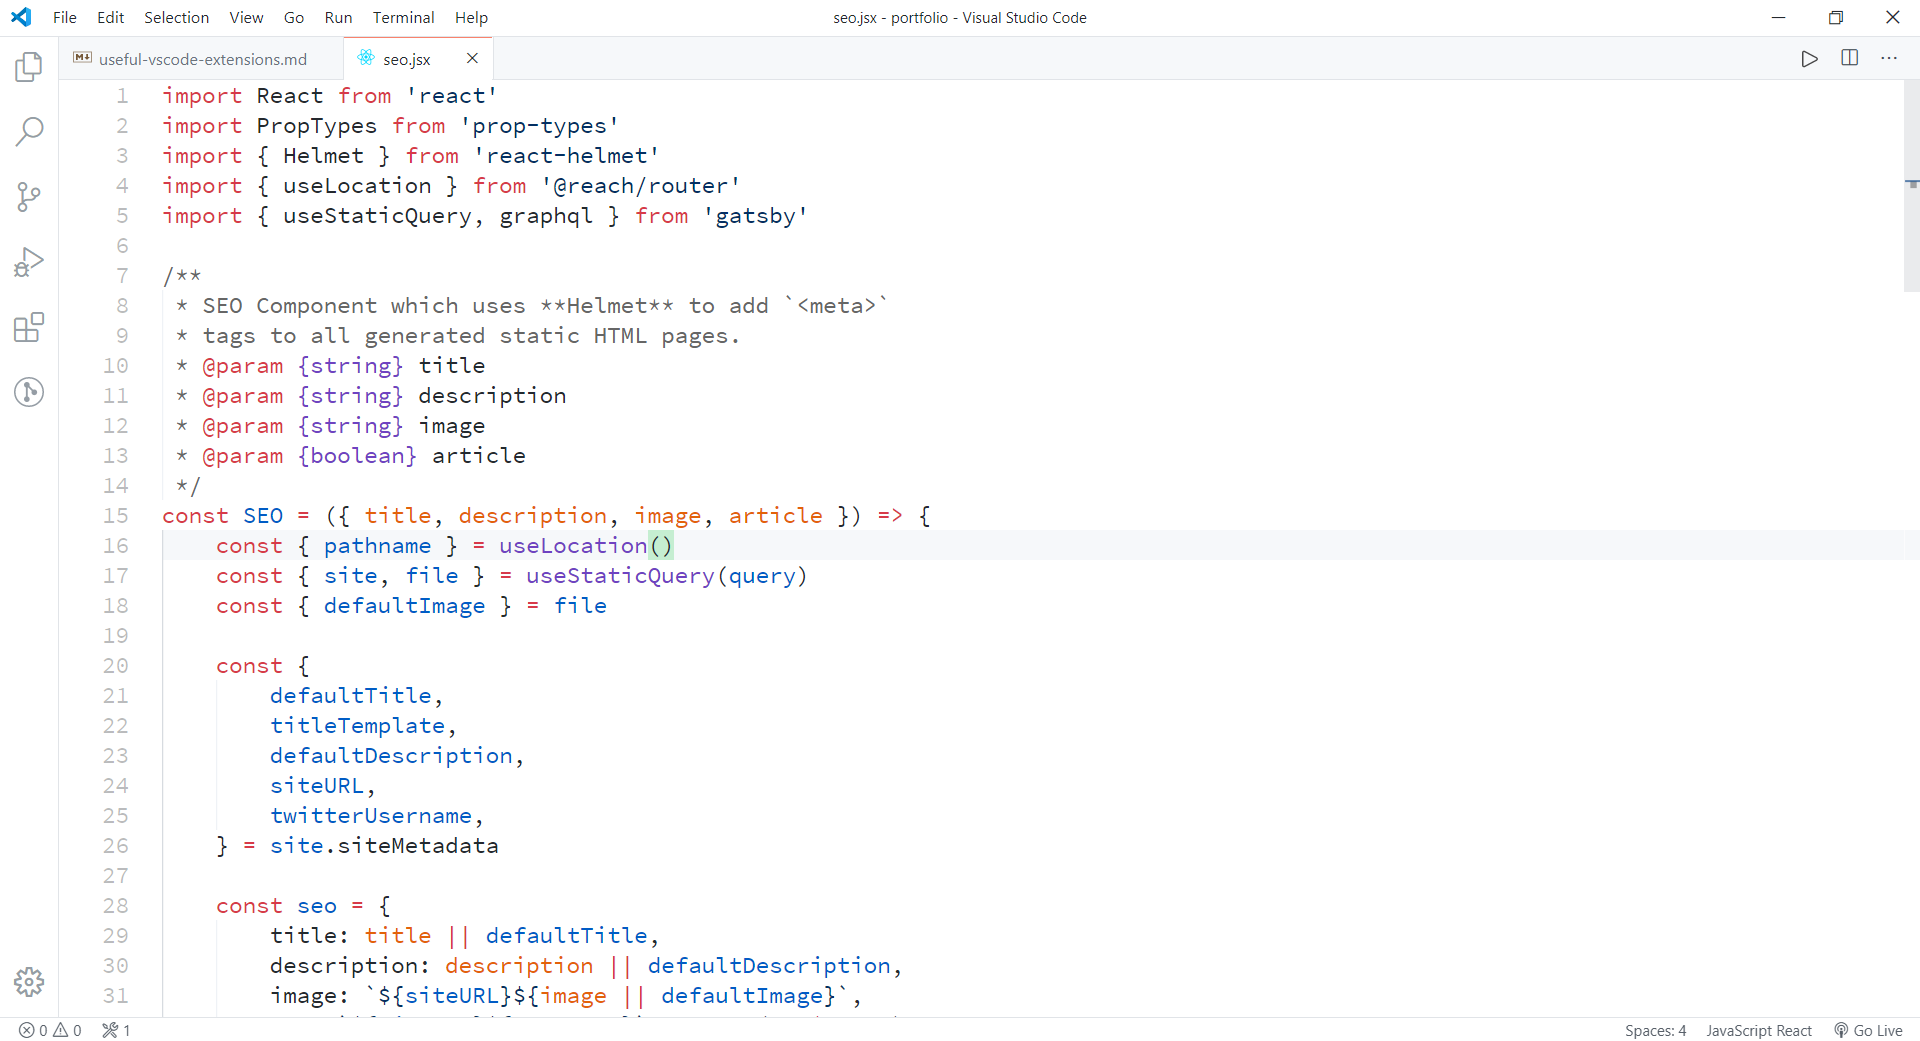Open the Run and Debug panel
1920x1041 pixels.
coord(29,261)
